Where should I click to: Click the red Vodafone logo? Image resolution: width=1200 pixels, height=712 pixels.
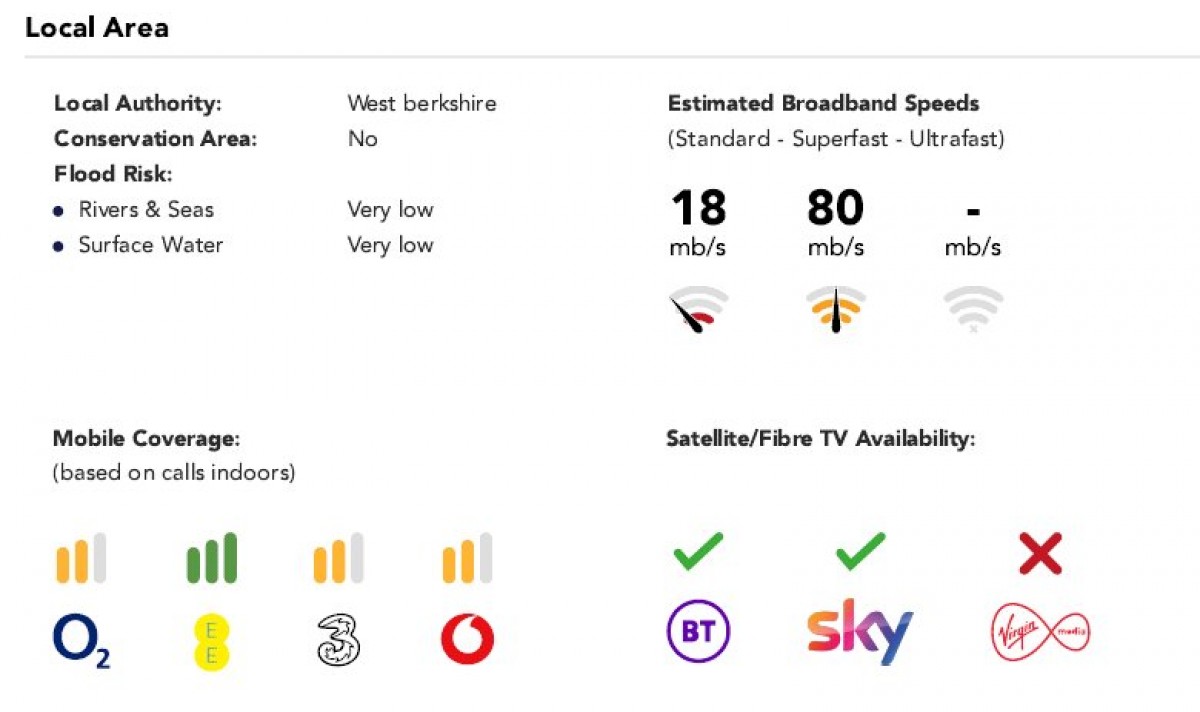(467, 640)
